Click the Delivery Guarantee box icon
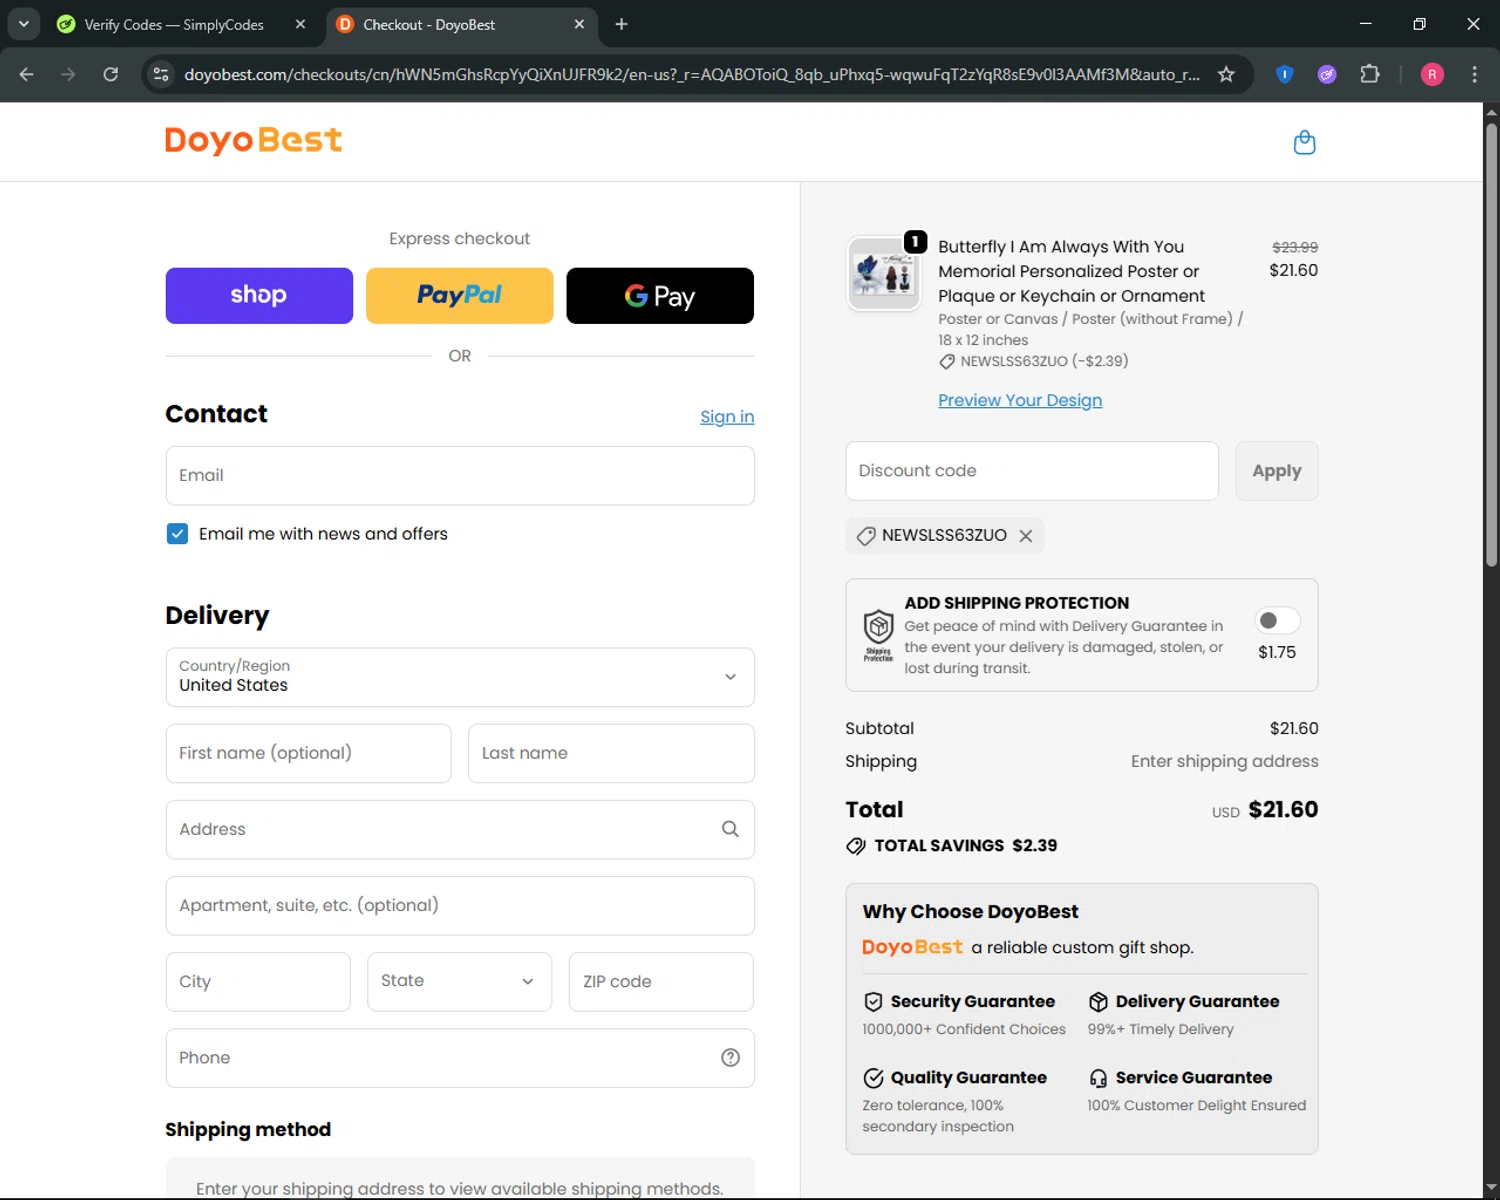Image resolution: width=1500 pixels, height=1200 pixels. click(x=1098, y=1002)
